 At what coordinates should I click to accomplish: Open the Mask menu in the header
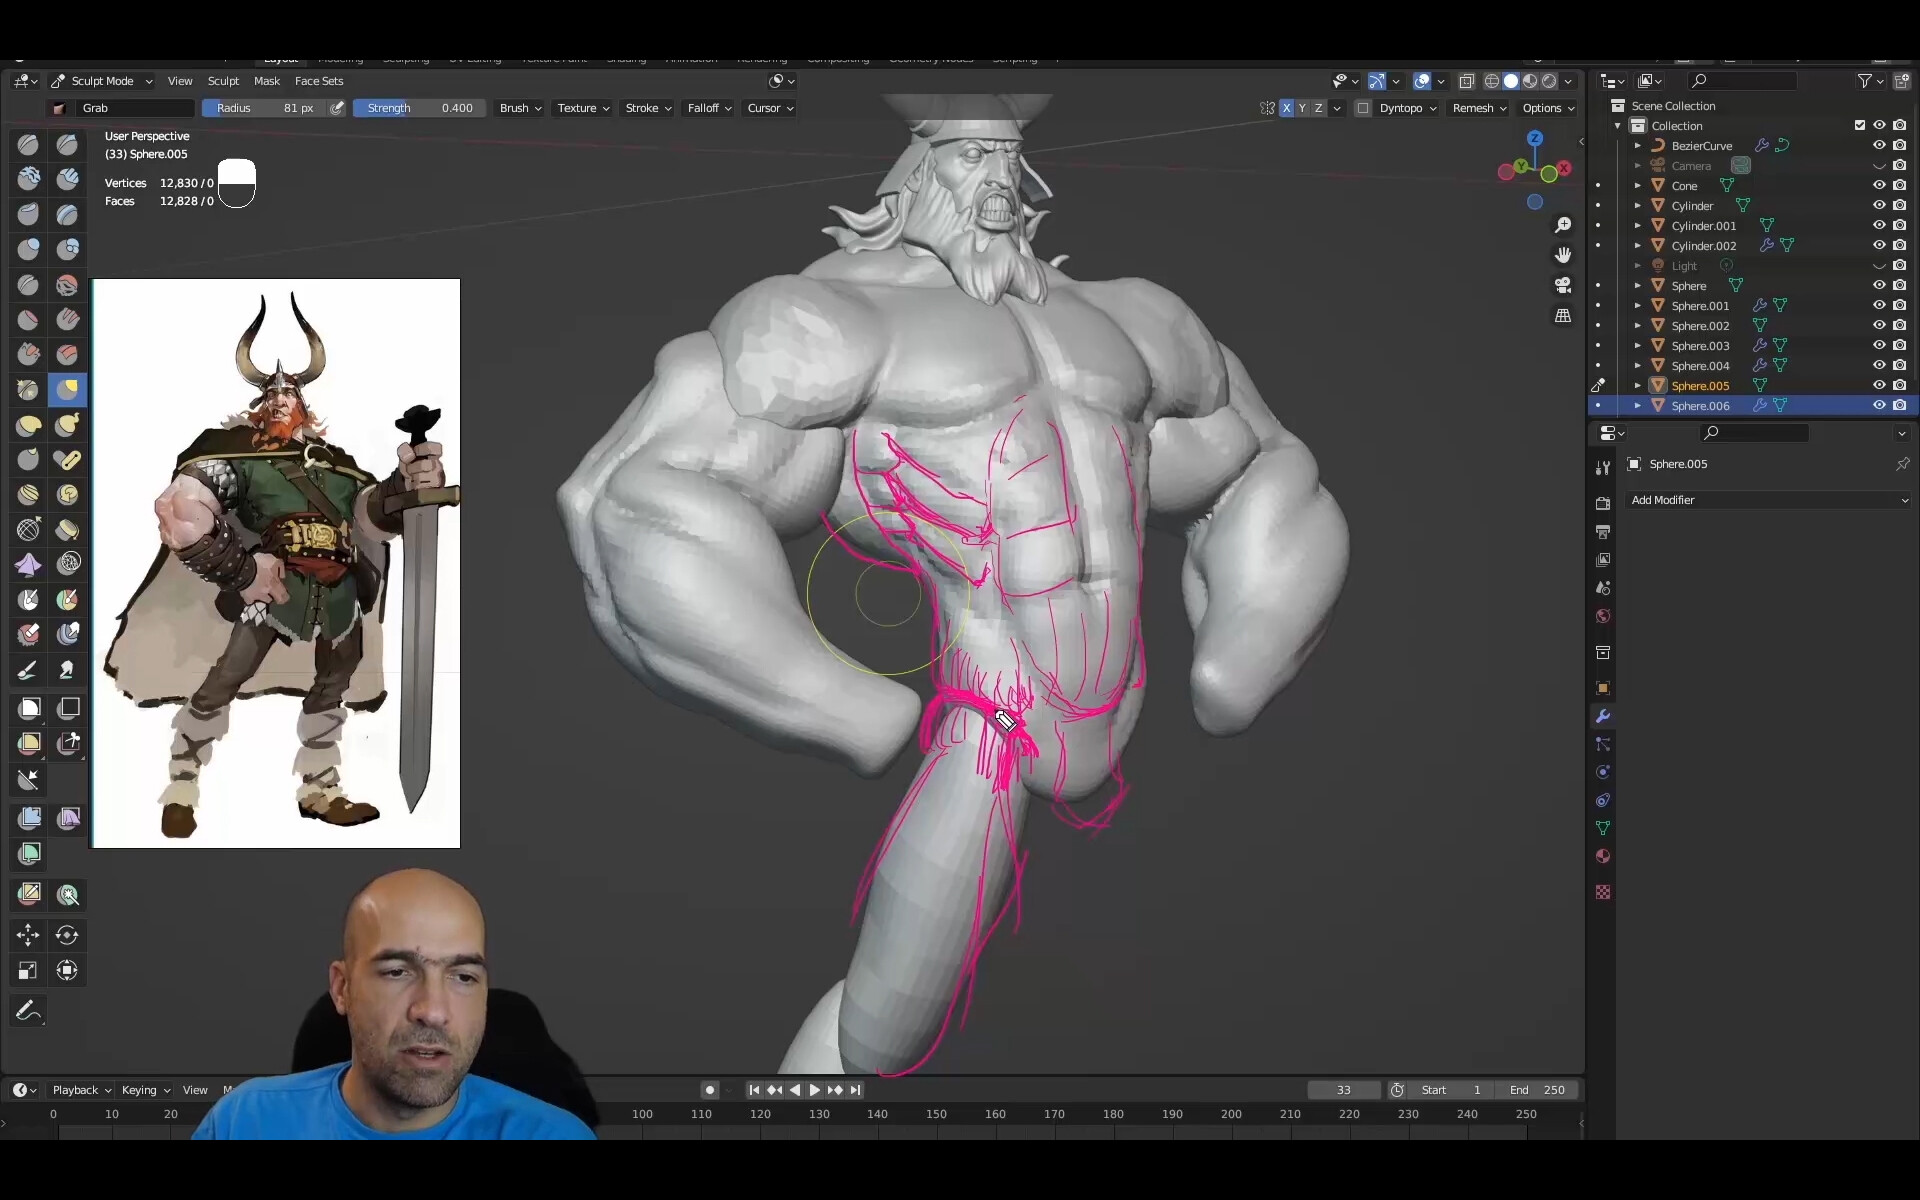(266, 81)
